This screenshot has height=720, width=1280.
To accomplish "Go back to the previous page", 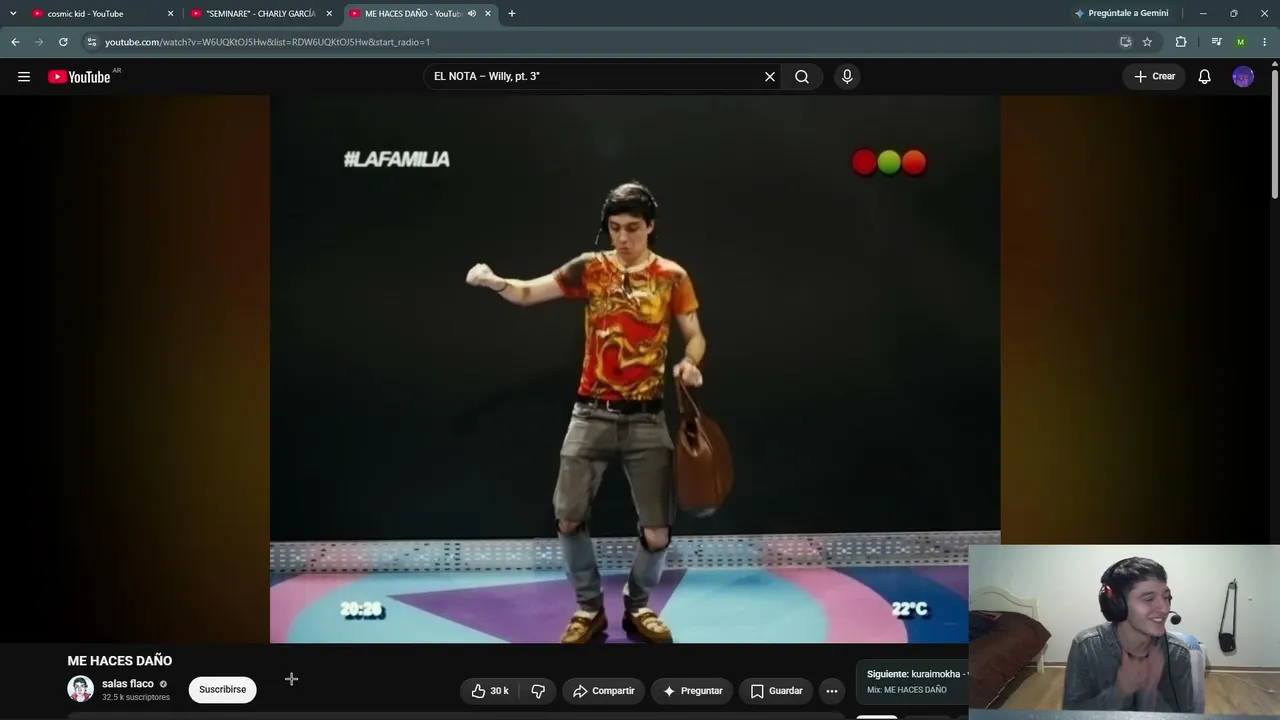I will (15, 42).
